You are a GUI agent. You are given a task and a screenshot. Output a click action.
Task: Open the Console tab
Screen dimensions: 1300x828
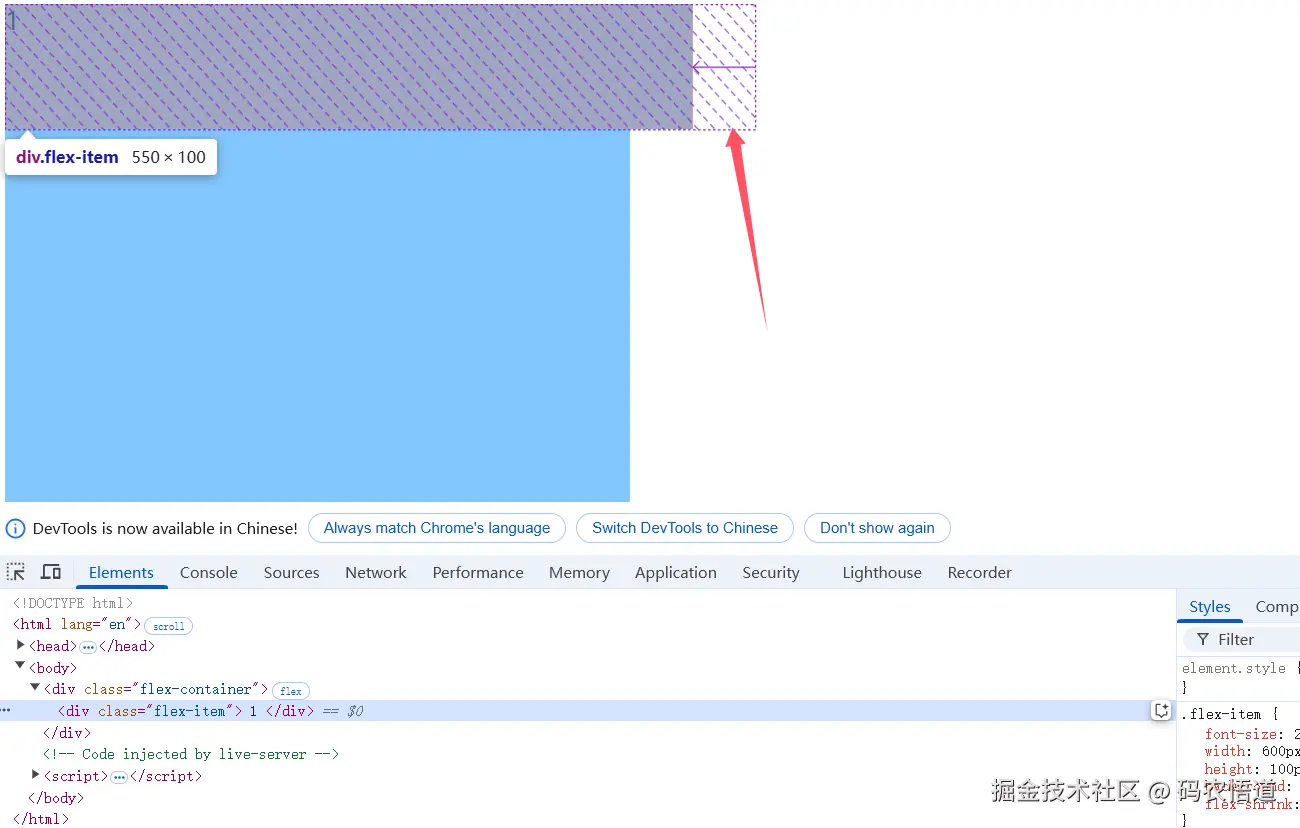coord(209,573)
